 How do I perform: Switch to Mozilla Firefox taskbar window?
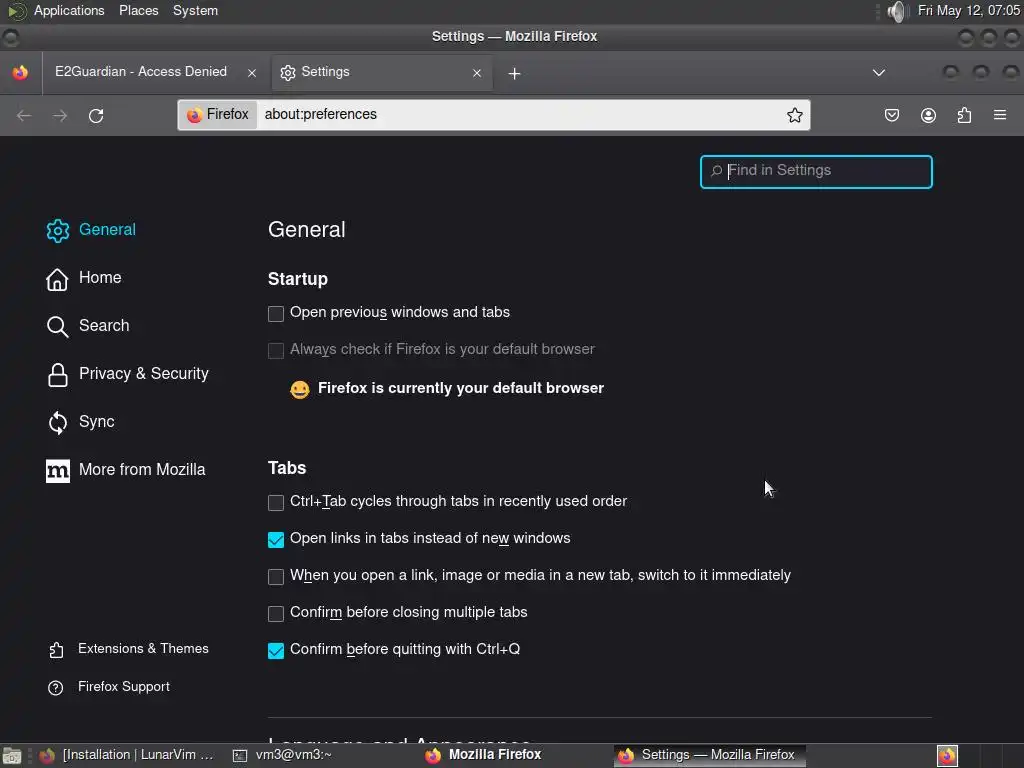tap(483, 755)
